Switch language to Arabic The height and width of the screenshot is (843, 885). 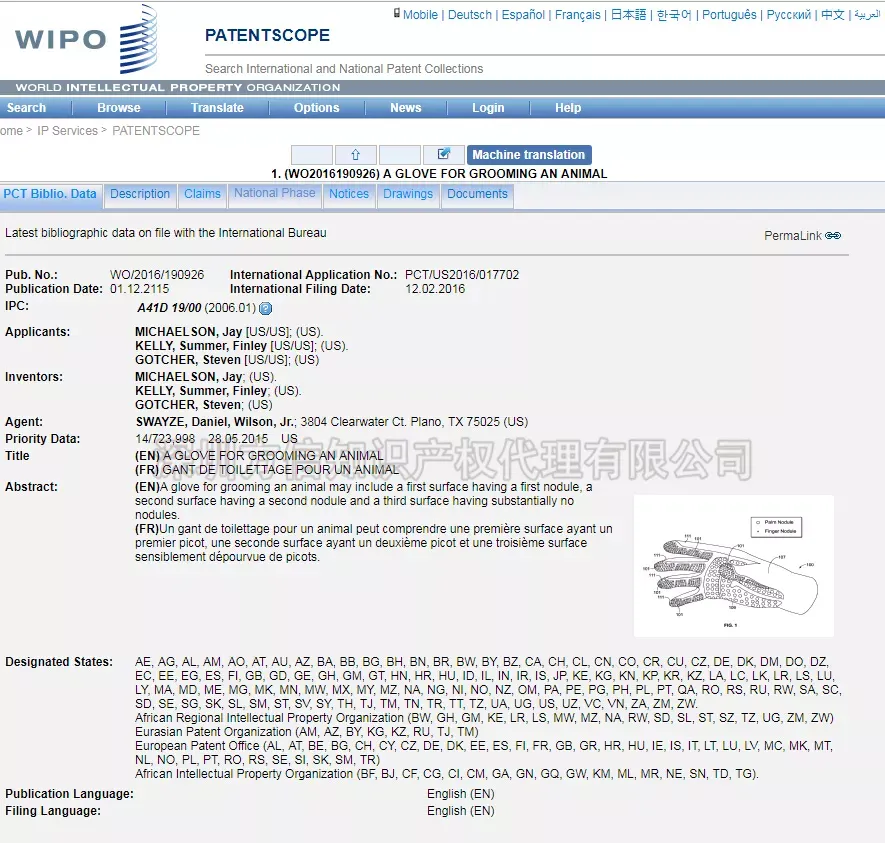[868, 15]
